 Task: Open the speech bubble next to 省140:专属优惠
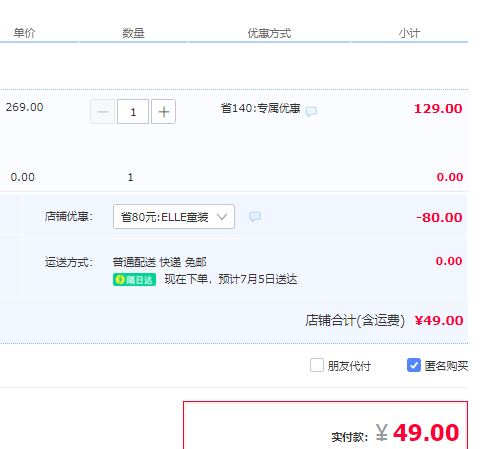pos(311,111)
